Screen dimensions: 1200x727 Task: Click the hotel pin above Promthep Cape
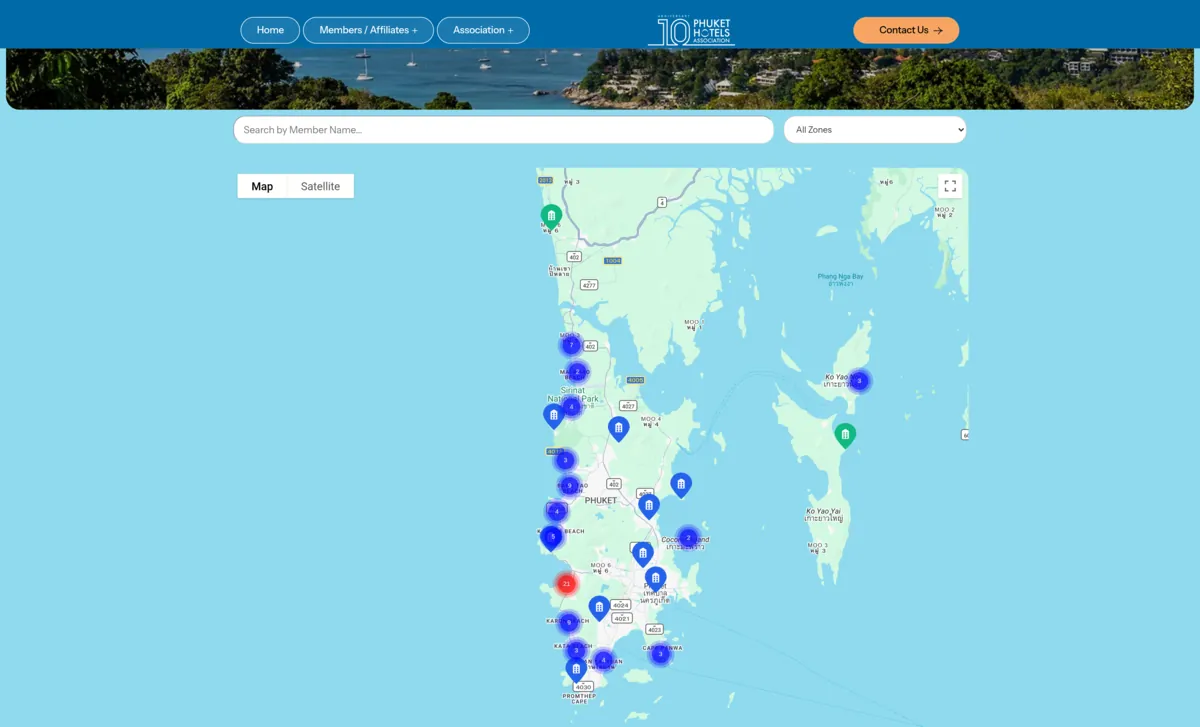tap(576, 669)
